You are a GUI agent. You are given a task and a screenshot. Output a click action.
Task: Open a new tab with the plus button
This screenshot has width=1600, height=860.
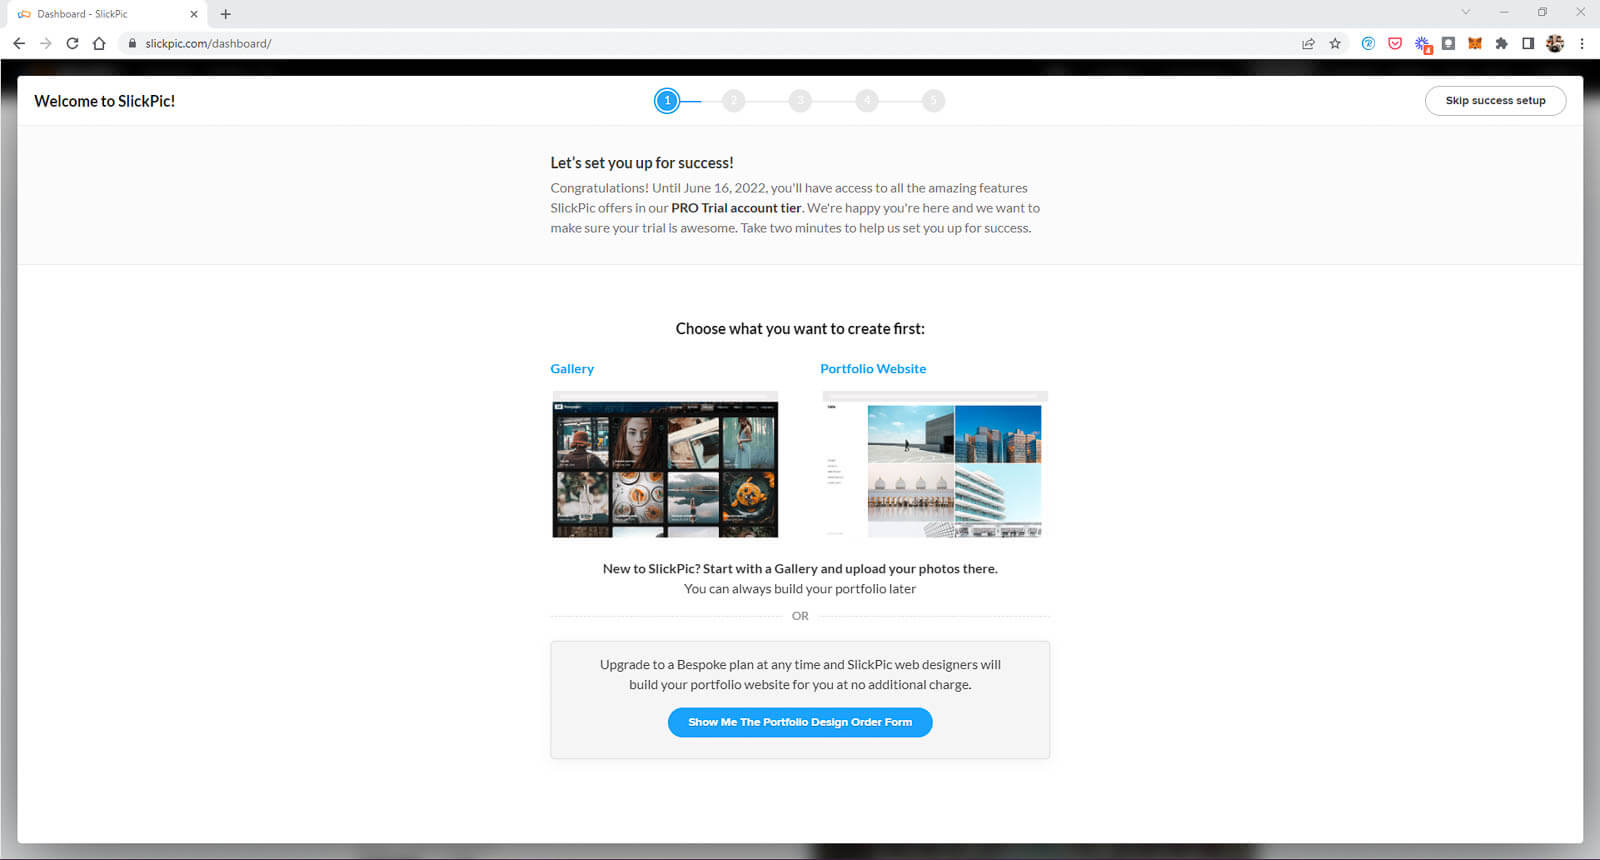pyautogui.click(x=226, y=14)
